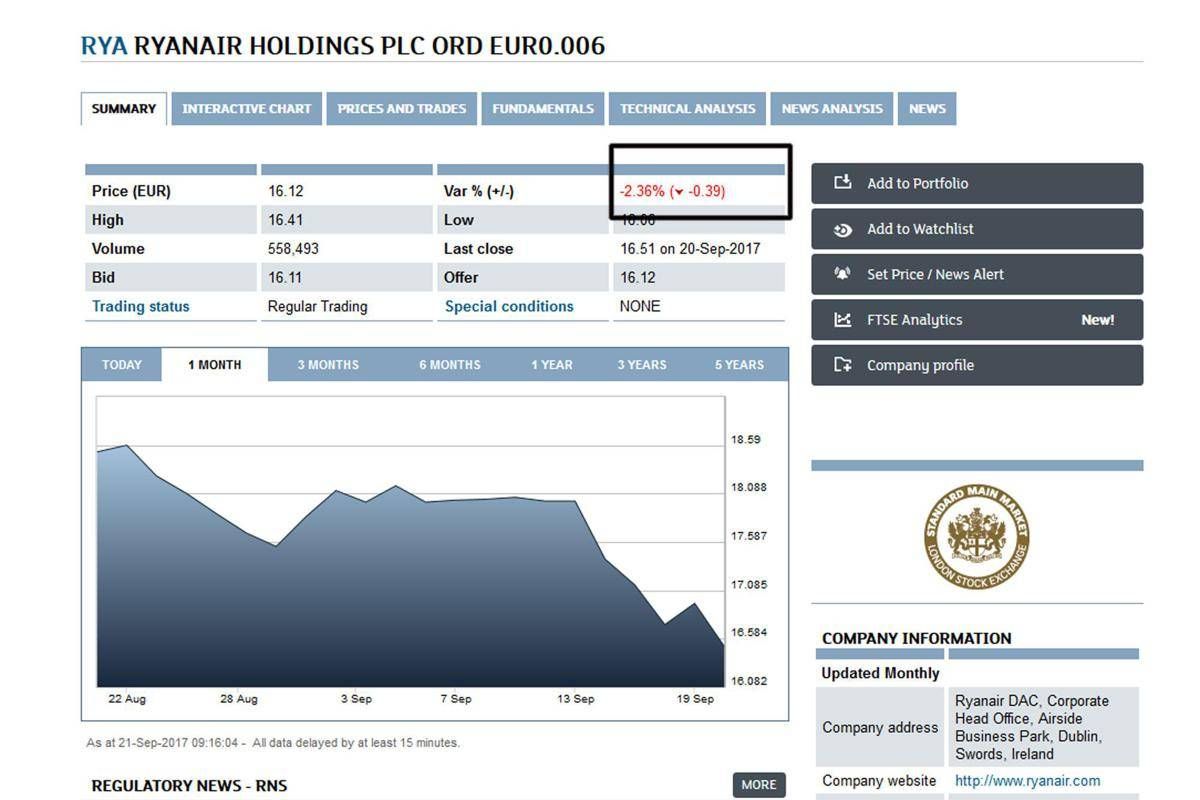Click the Updated Monthly label
1200x800 pixels.
(881, 673)
